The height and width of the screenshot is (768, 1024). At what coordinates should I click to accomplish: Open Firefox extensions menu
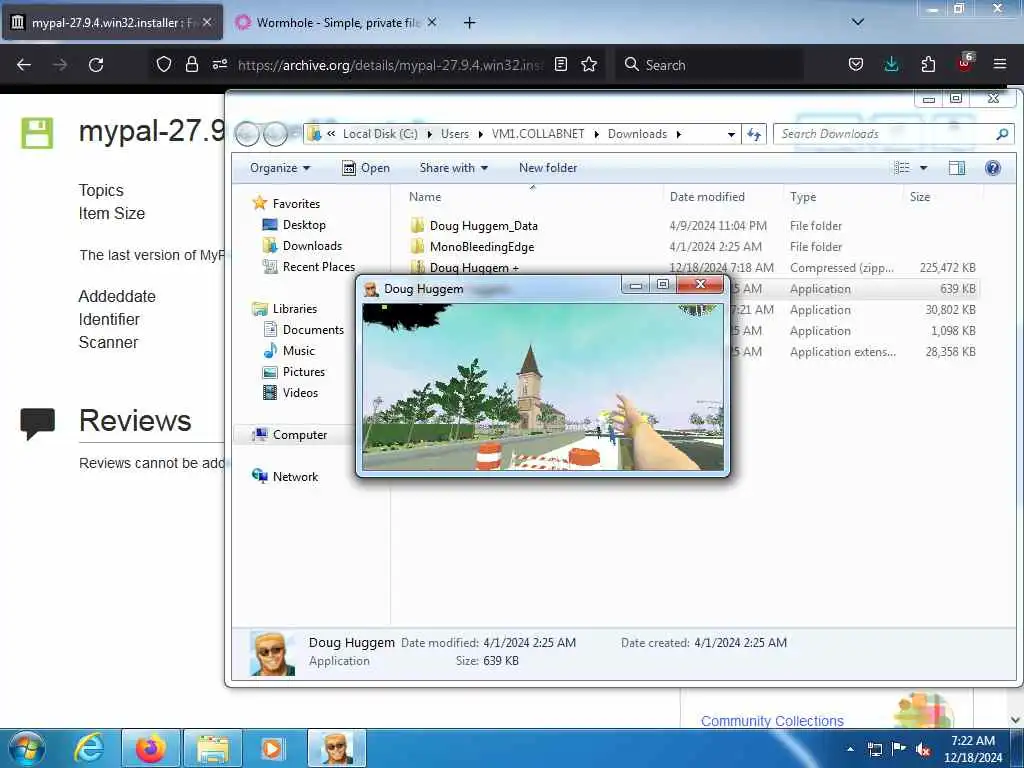point(928,64)
